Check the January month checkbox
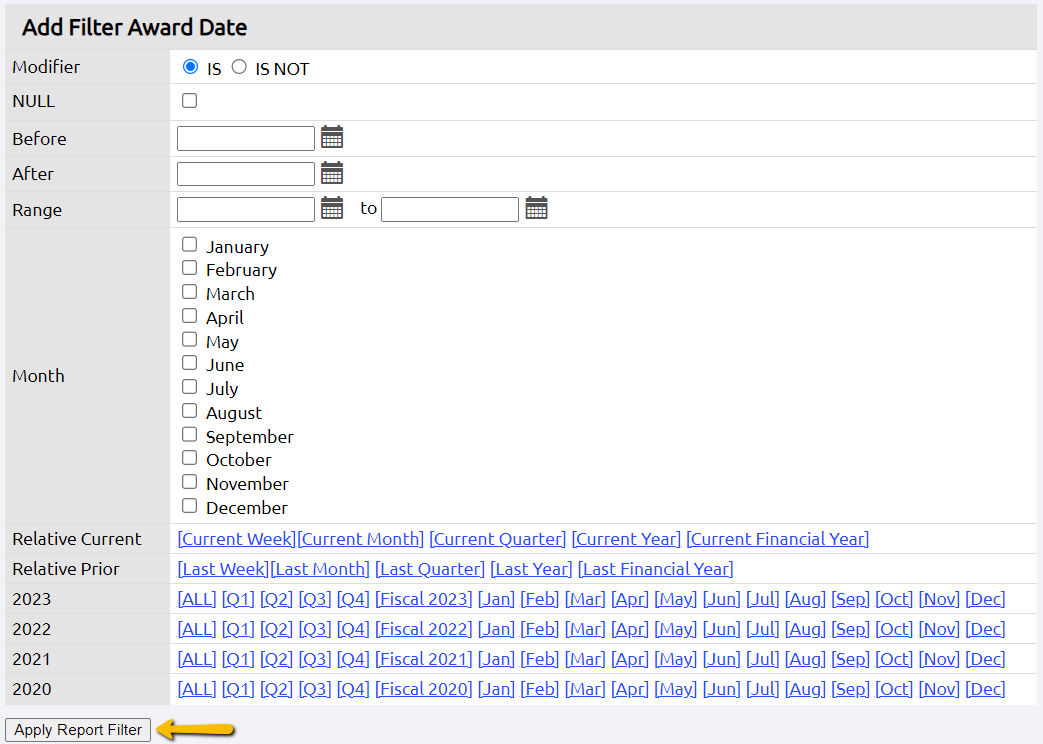Viewport: 1043px width, 744px height. click(189, 243)
